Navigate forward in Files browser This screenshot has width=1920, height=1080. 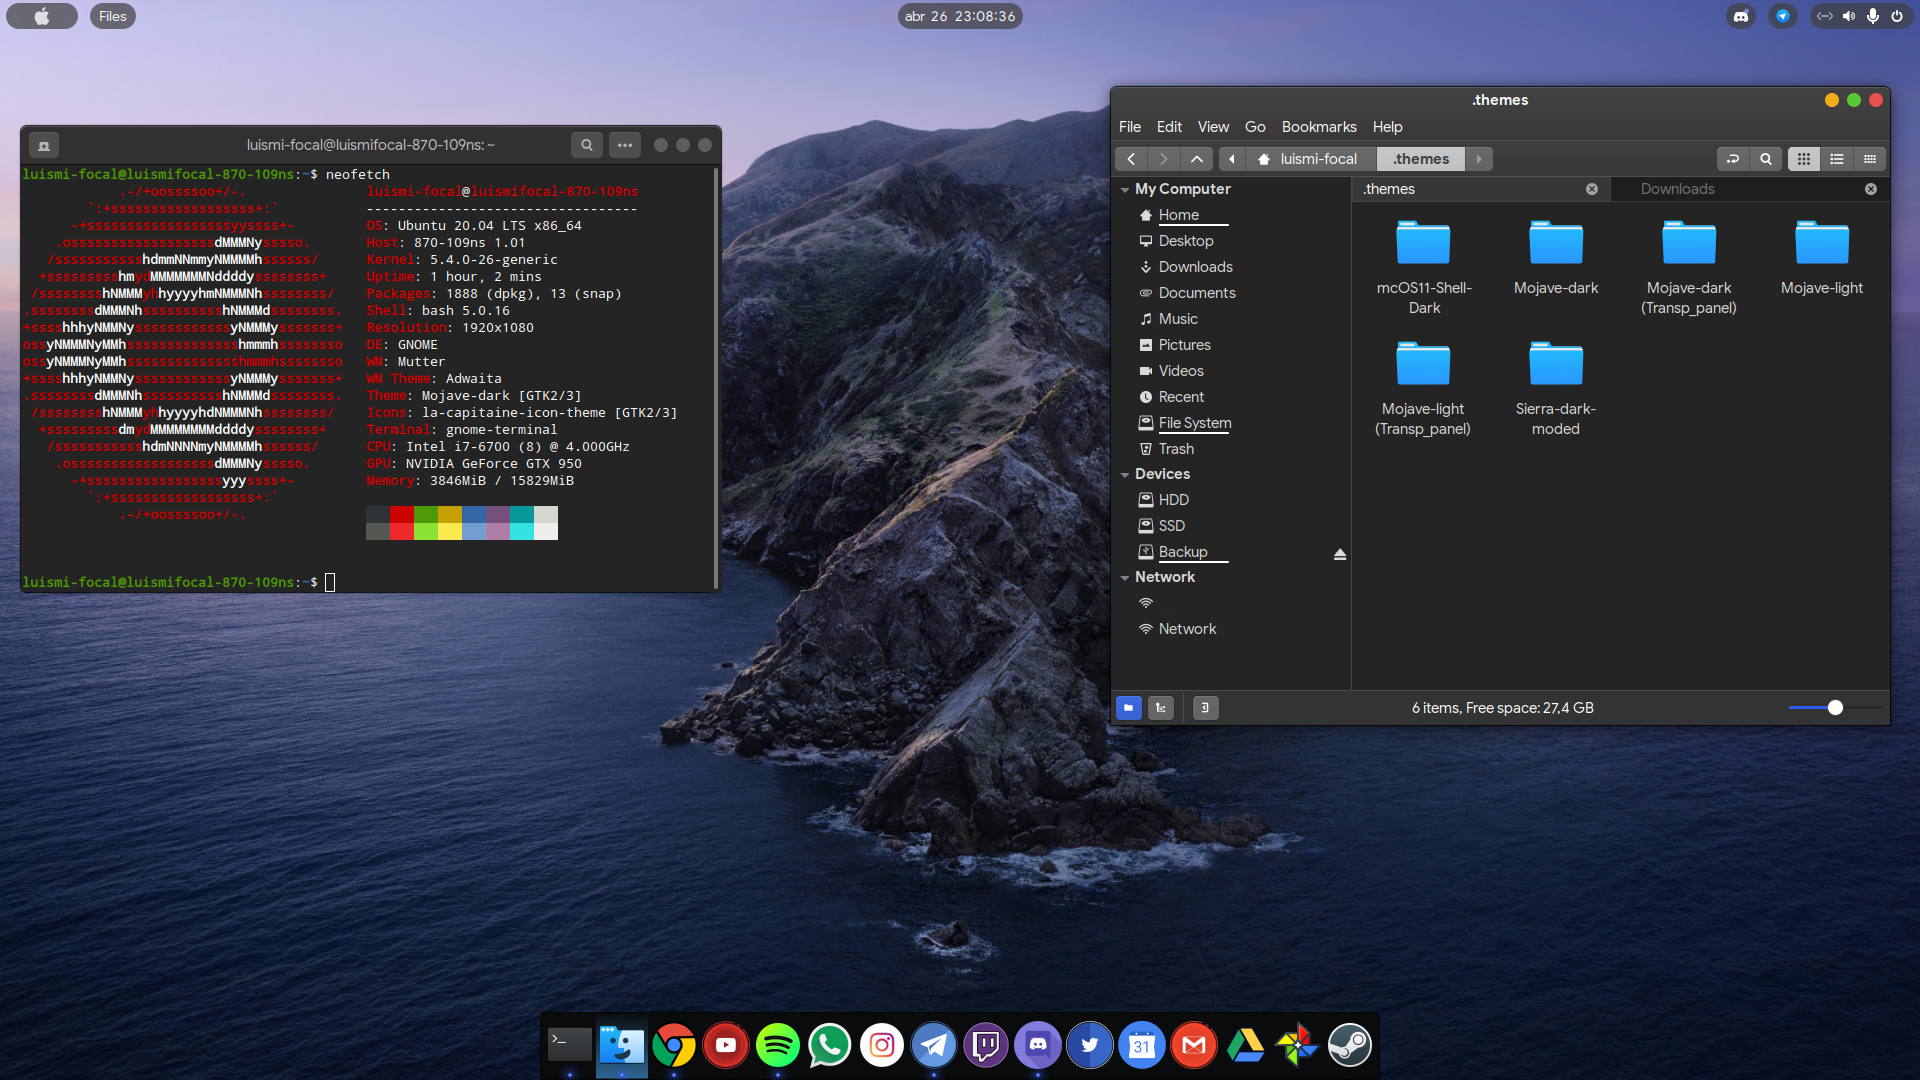point(1163,158)
